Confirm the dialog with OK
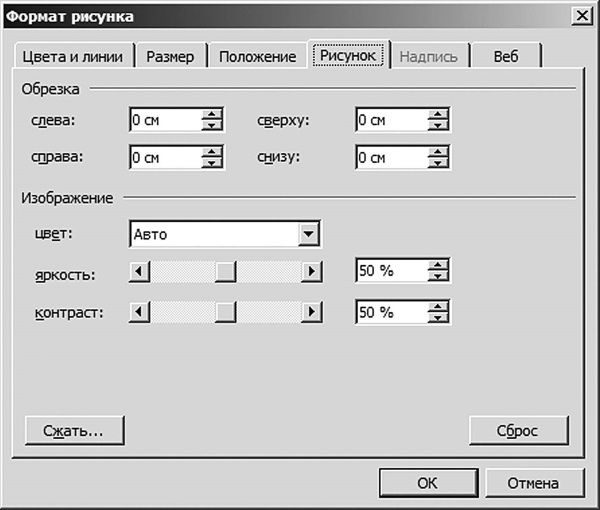The height and width of the screenshot is (510, 600). point(427,482)
